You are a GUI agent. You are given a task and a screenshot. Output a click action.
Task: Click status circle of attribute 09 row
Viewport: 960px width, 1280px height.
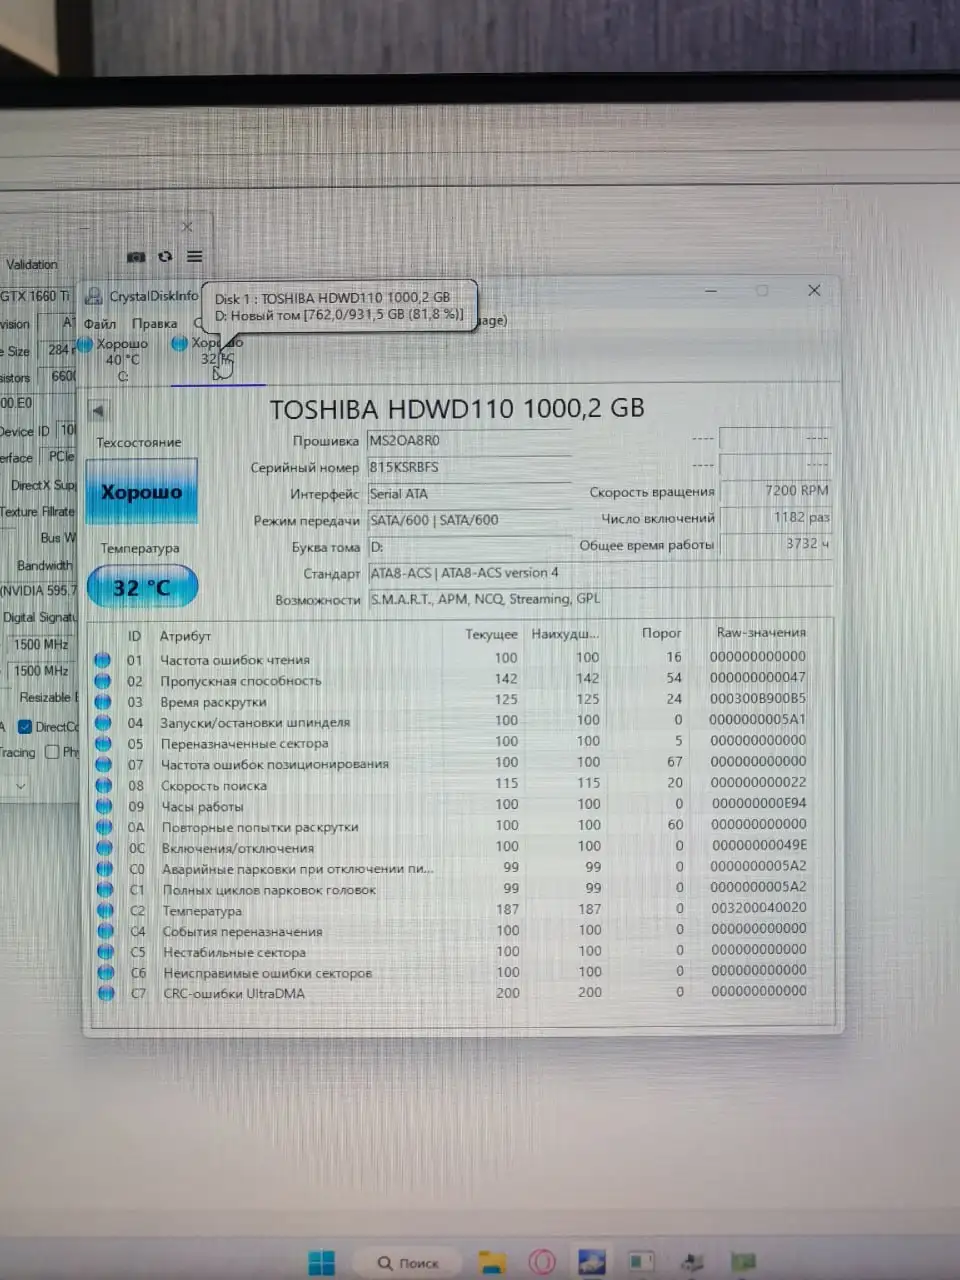coord(103,806)
